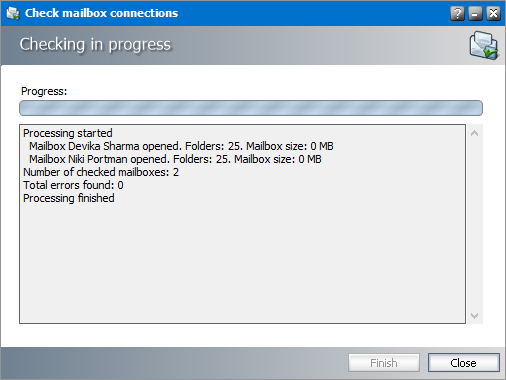506x380 pixels.
Task: Select the 'Processing started' log line
Action: coord(68,133)
